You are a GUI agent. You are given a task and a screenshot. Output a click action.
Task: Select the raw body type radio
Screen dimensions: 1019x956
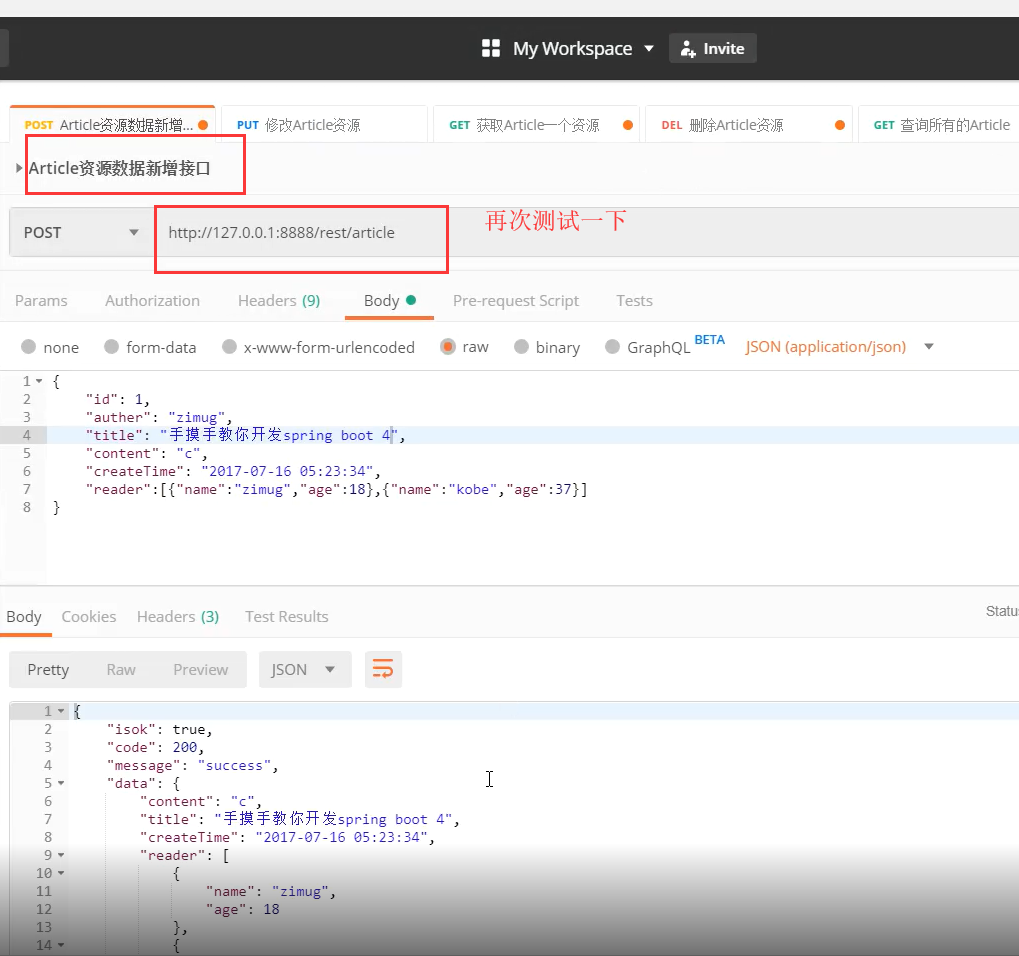(x=448, y=346)
